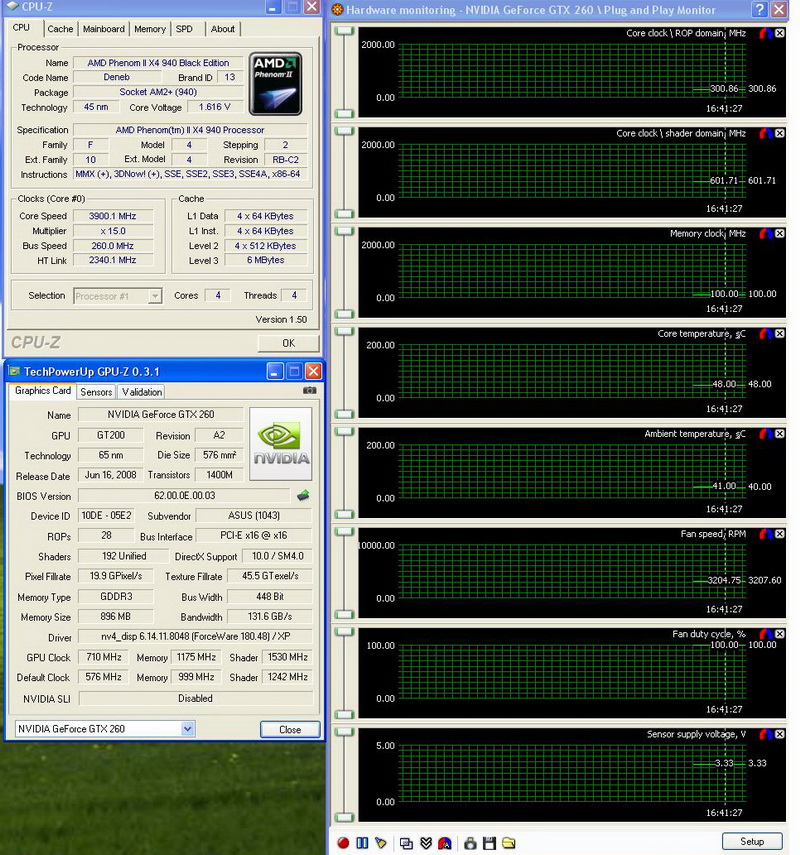Grab upper range slider of Core clock ROP graph
Image resolution: width=800 pixels, height=855 pixels.
(345, 31)
